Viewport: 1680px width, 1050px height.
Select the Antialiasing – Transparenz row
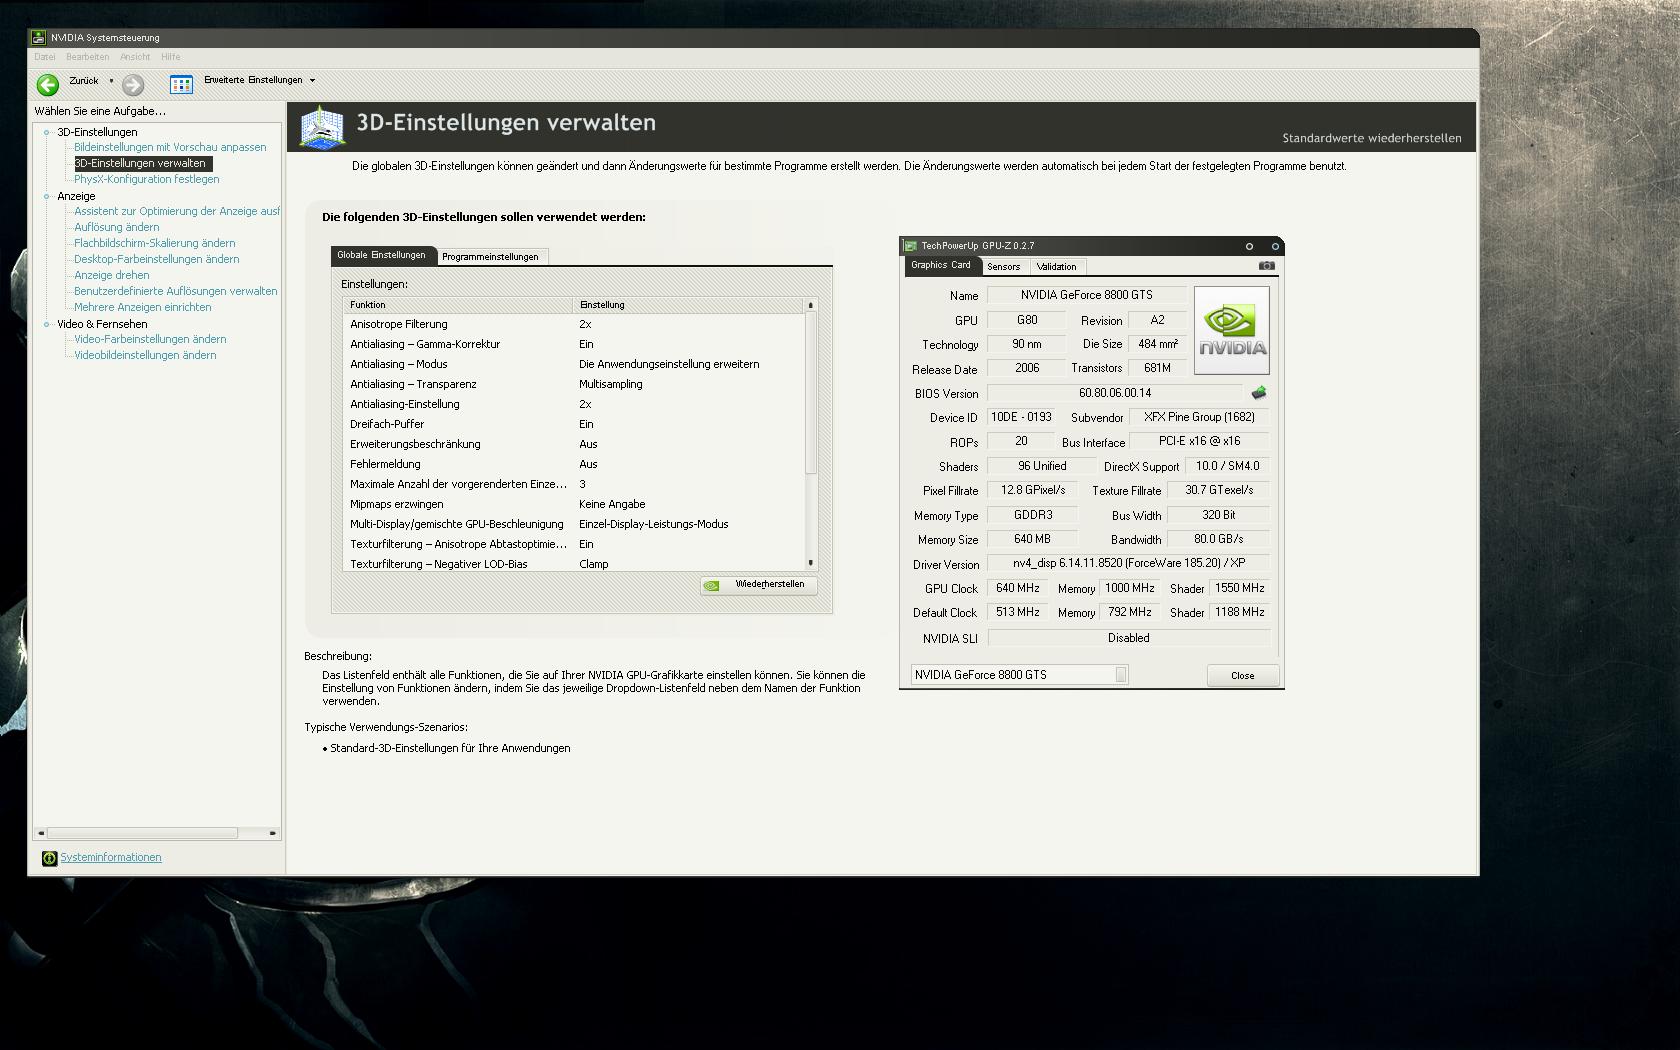pos(574,384)
